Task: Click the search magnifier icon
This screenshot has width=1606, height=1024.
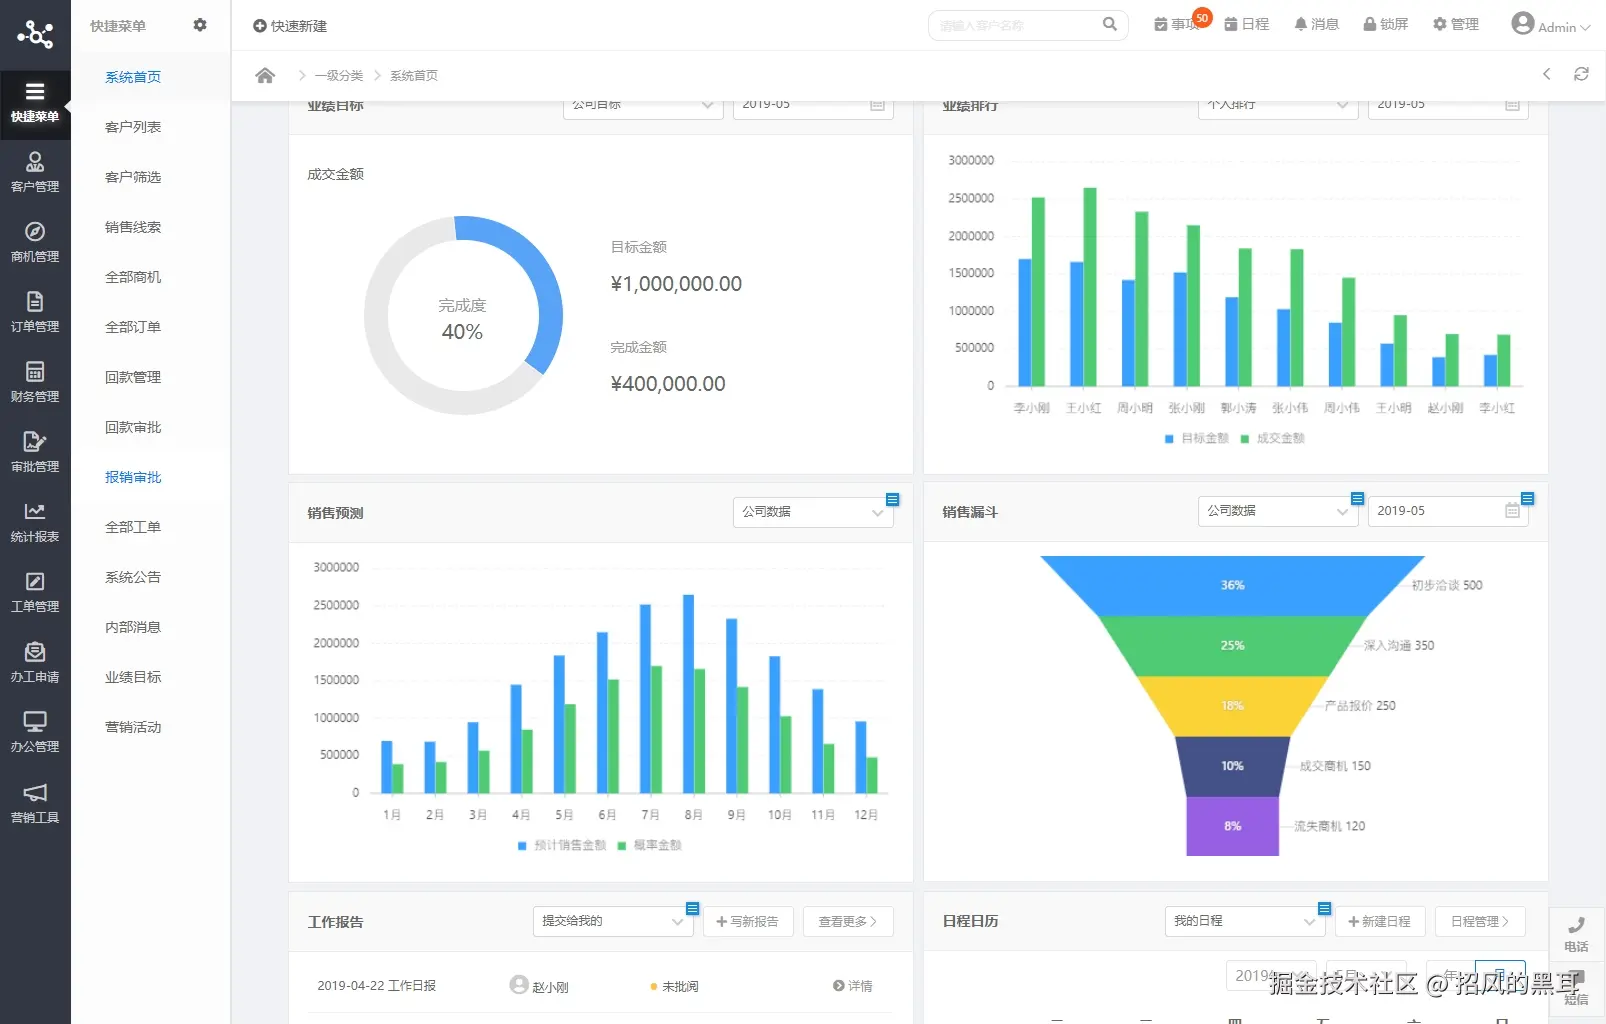Action: pos(1109,24)
